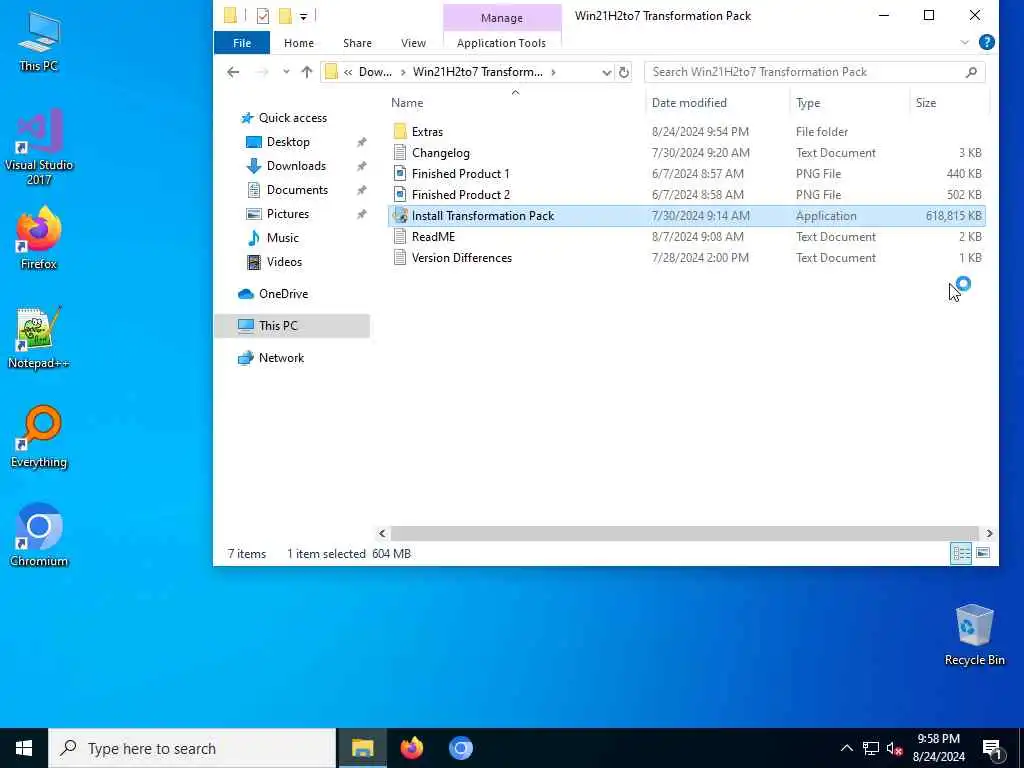
Task: Select Install Transformation Pack application
Action: tap(686, 216)
